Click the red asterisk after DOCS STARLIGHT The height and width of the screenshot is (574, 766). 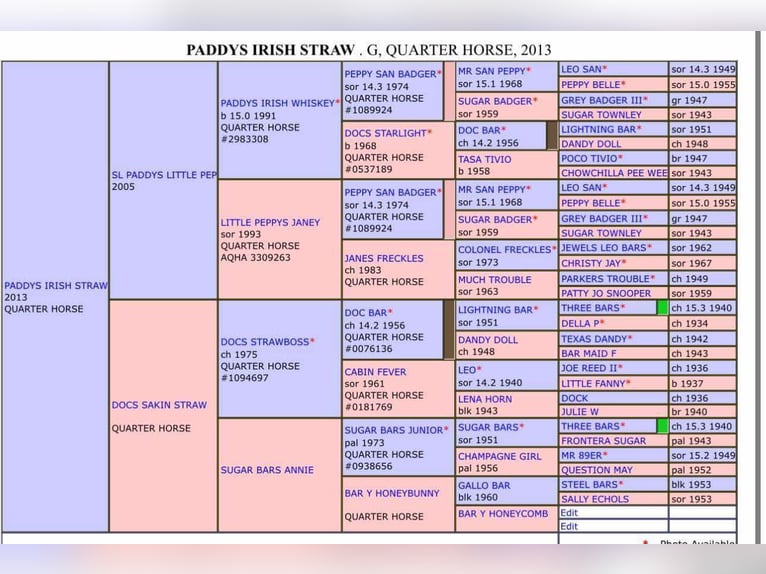(x=430, y=133)
